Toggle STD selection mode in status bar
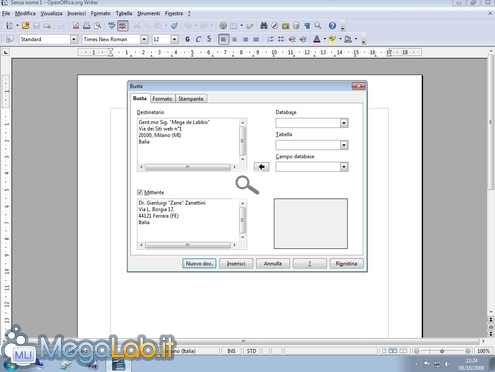 point(252,351)
